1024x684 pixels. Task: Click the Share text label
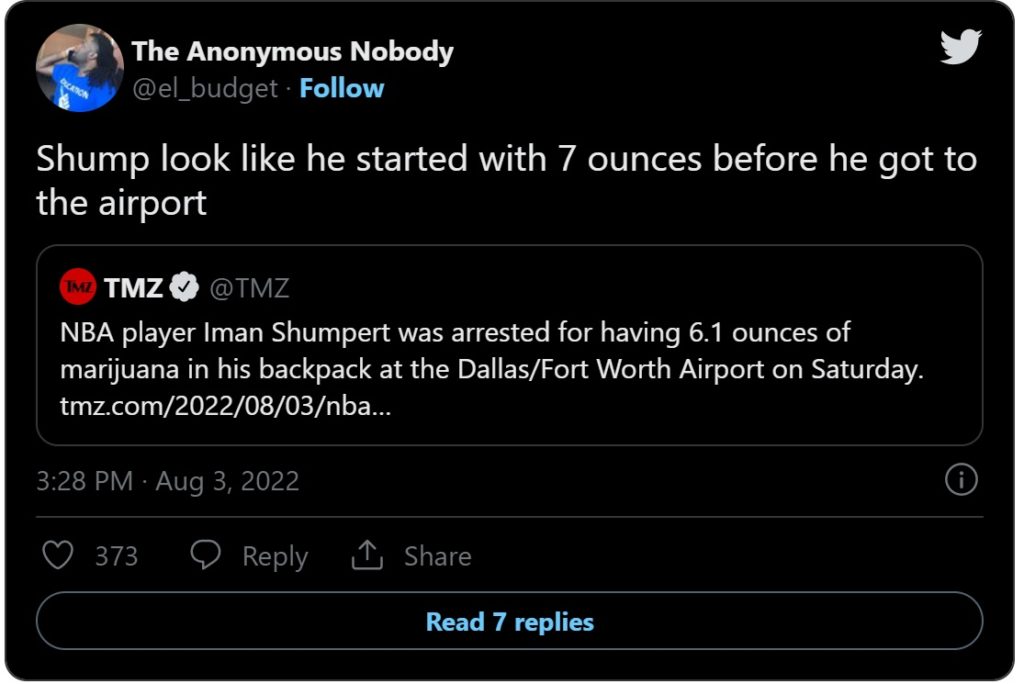[x=437, y=556]
